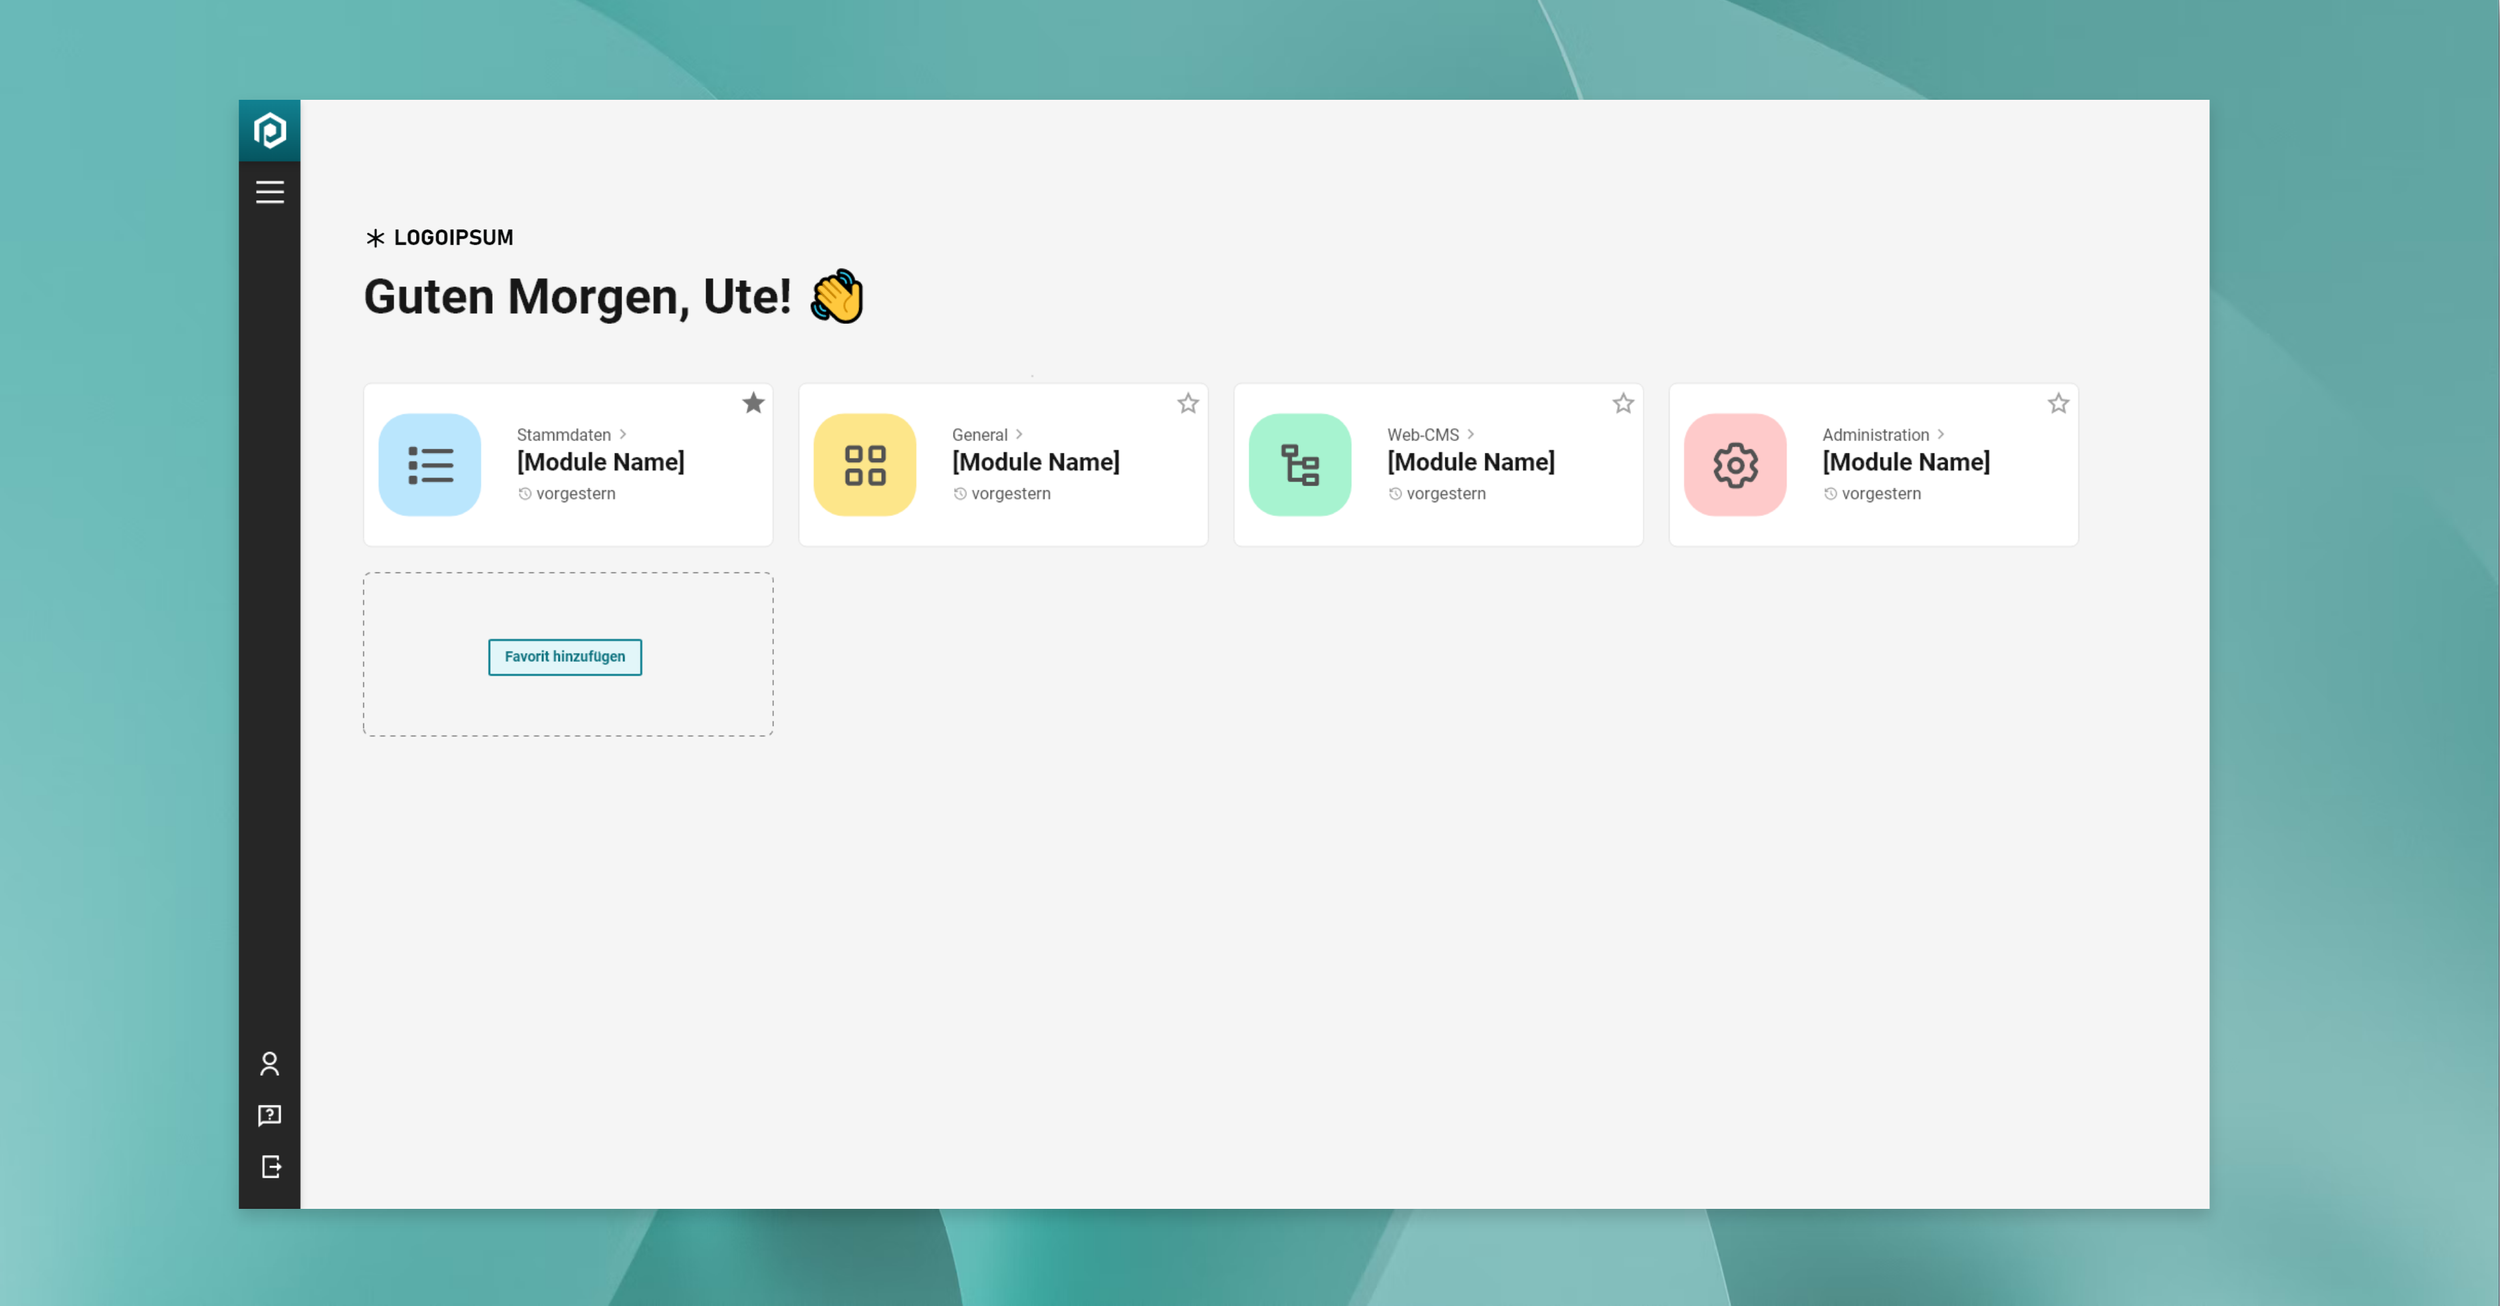Image resolution: width=2500 pixels, height=1306 pixels.
Task: Click the pink gear icon tile for Administration
Action: click(x=1734, y=465)
